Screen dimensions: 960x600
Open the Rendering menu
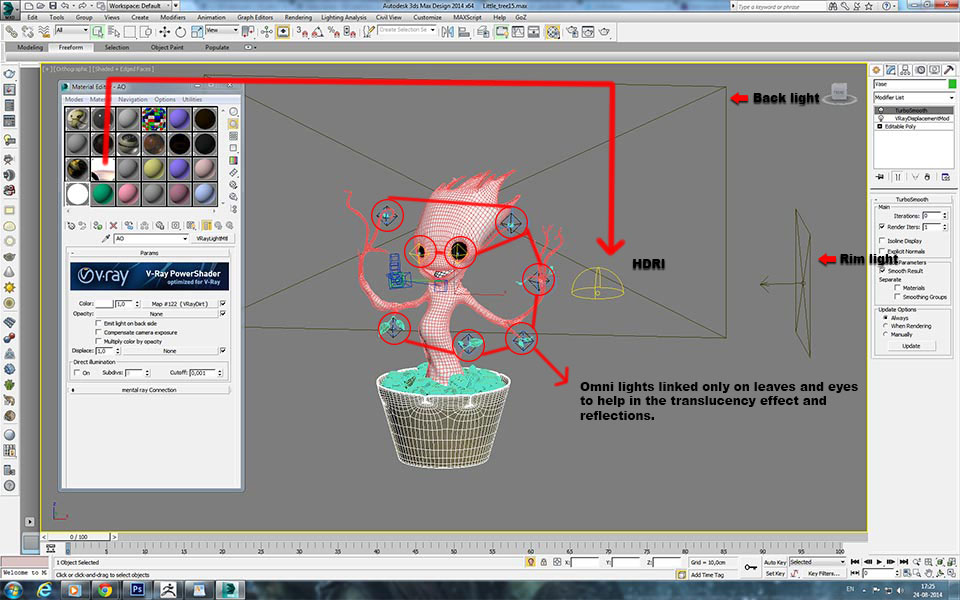click(298, 17)
